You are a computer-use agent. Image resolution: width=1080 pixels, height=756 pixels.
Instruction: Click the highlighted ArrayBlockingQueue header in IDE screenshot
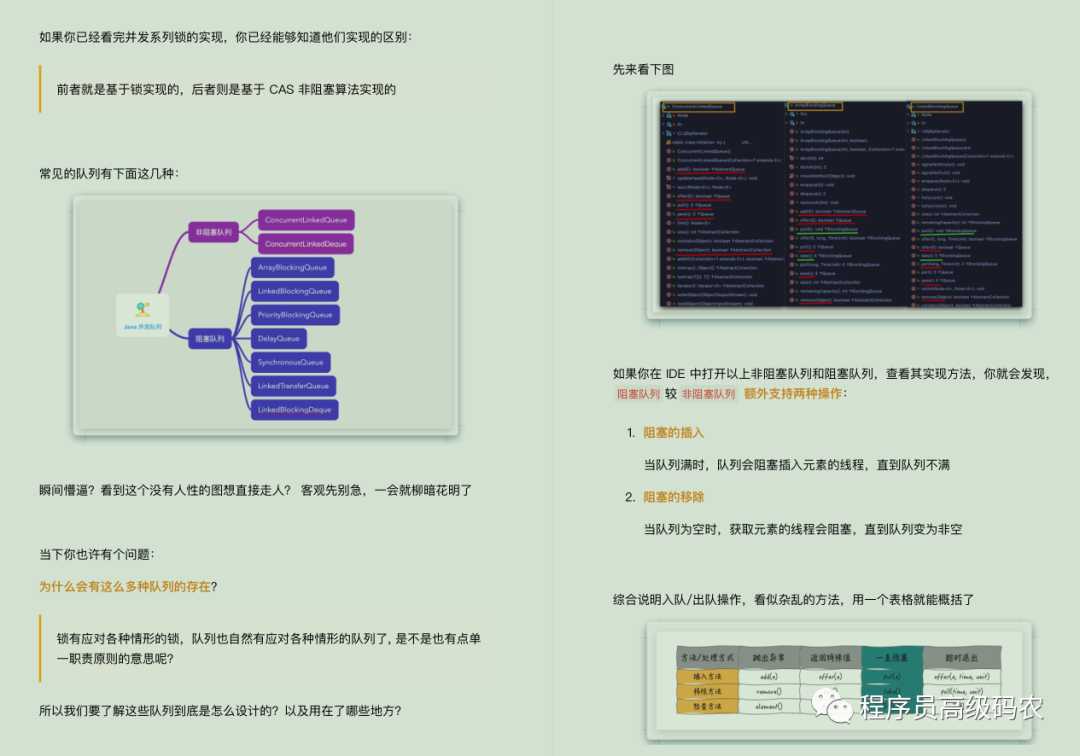click(815, 105)
